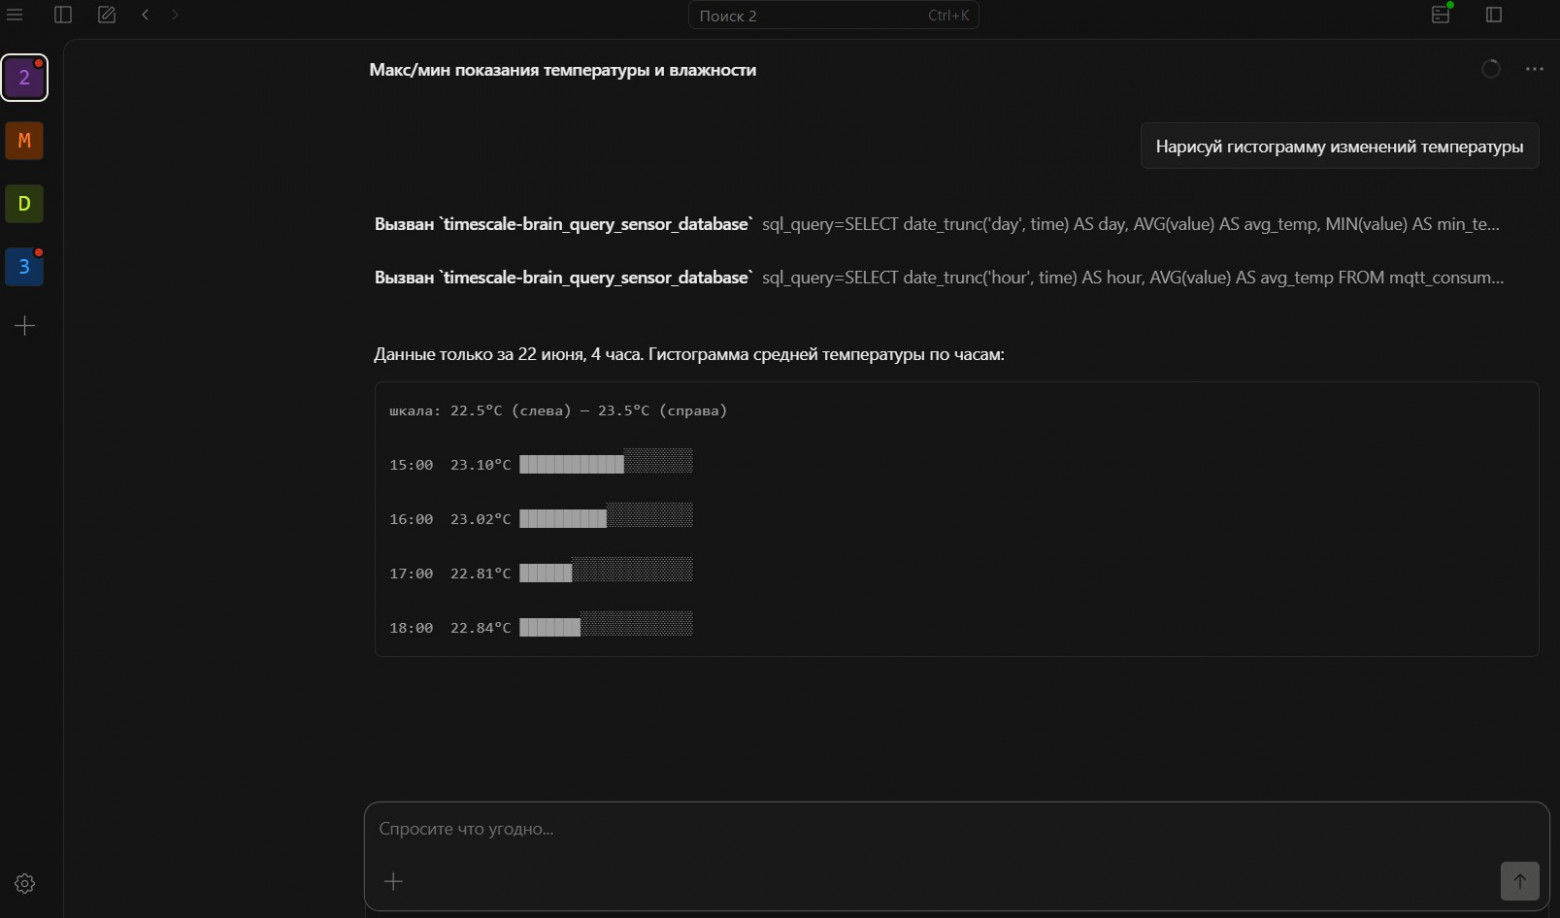Viewport: 1560px width, 918px height.
Task: Click user message 'Нарисуй гистограмму изменений температуры'
Action: 1340,147
